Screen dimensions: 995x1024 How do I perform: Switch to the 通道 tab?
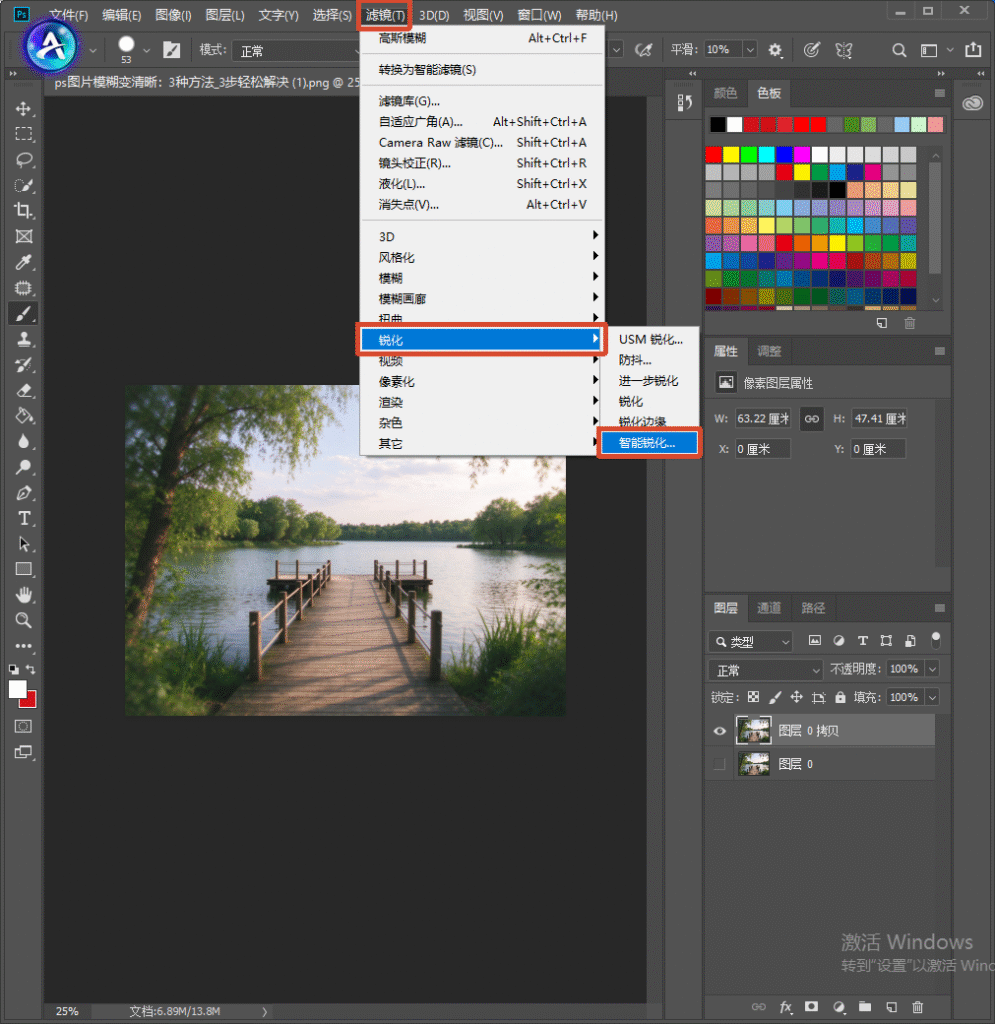coord(768,608)
